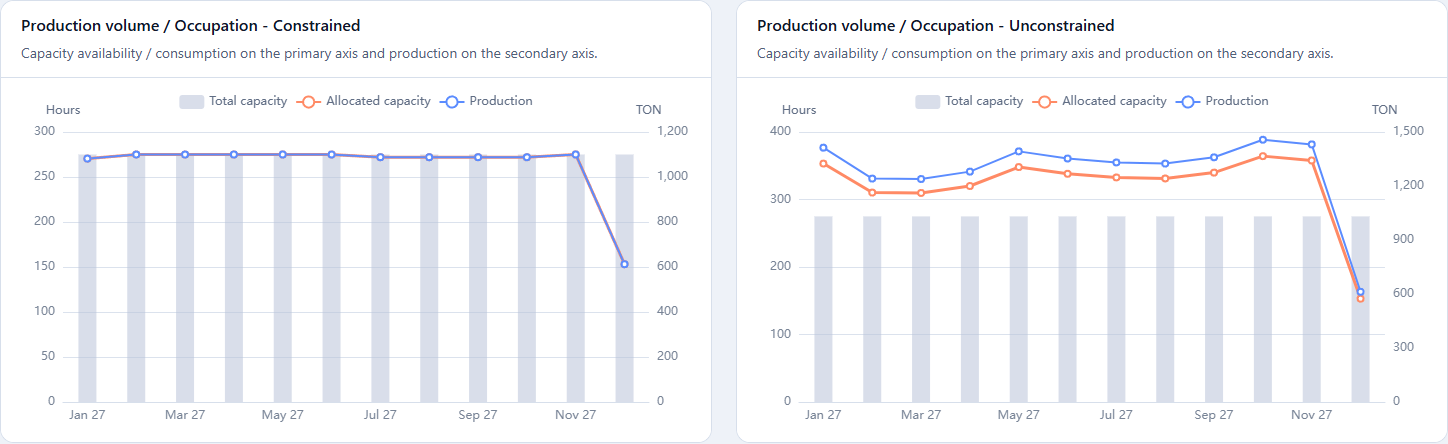
Task: Click May 27 orange Allocated point in Unconstrained chart
Action: pos(1019,167)
